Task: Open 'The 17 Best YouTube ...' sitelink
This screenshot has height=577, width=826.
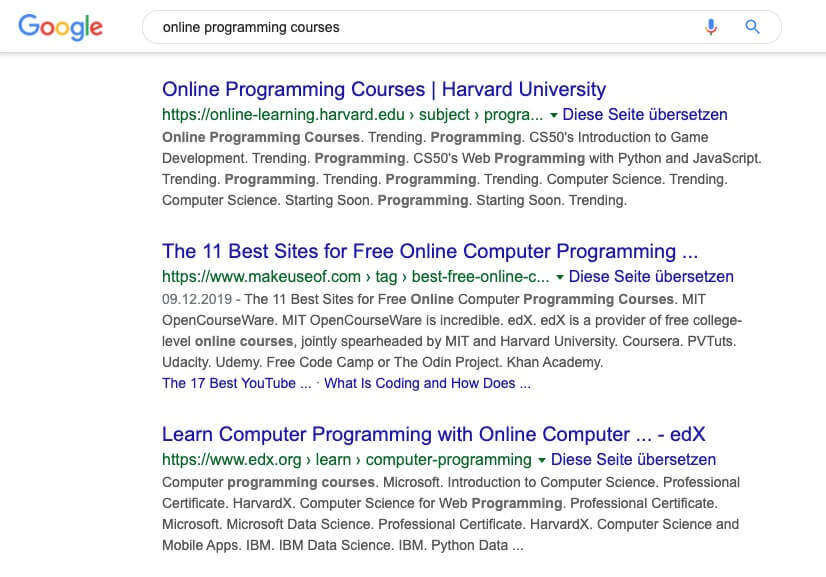Action: 237,383
